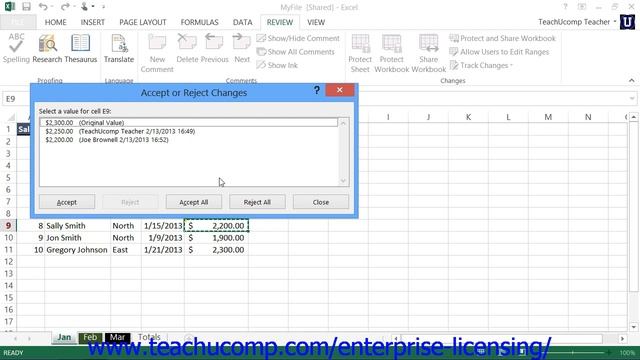The image size is (640, 360).
Task: Click the cell showing 1,900.00
Action: pyautogui.click(x=216, y=238)
